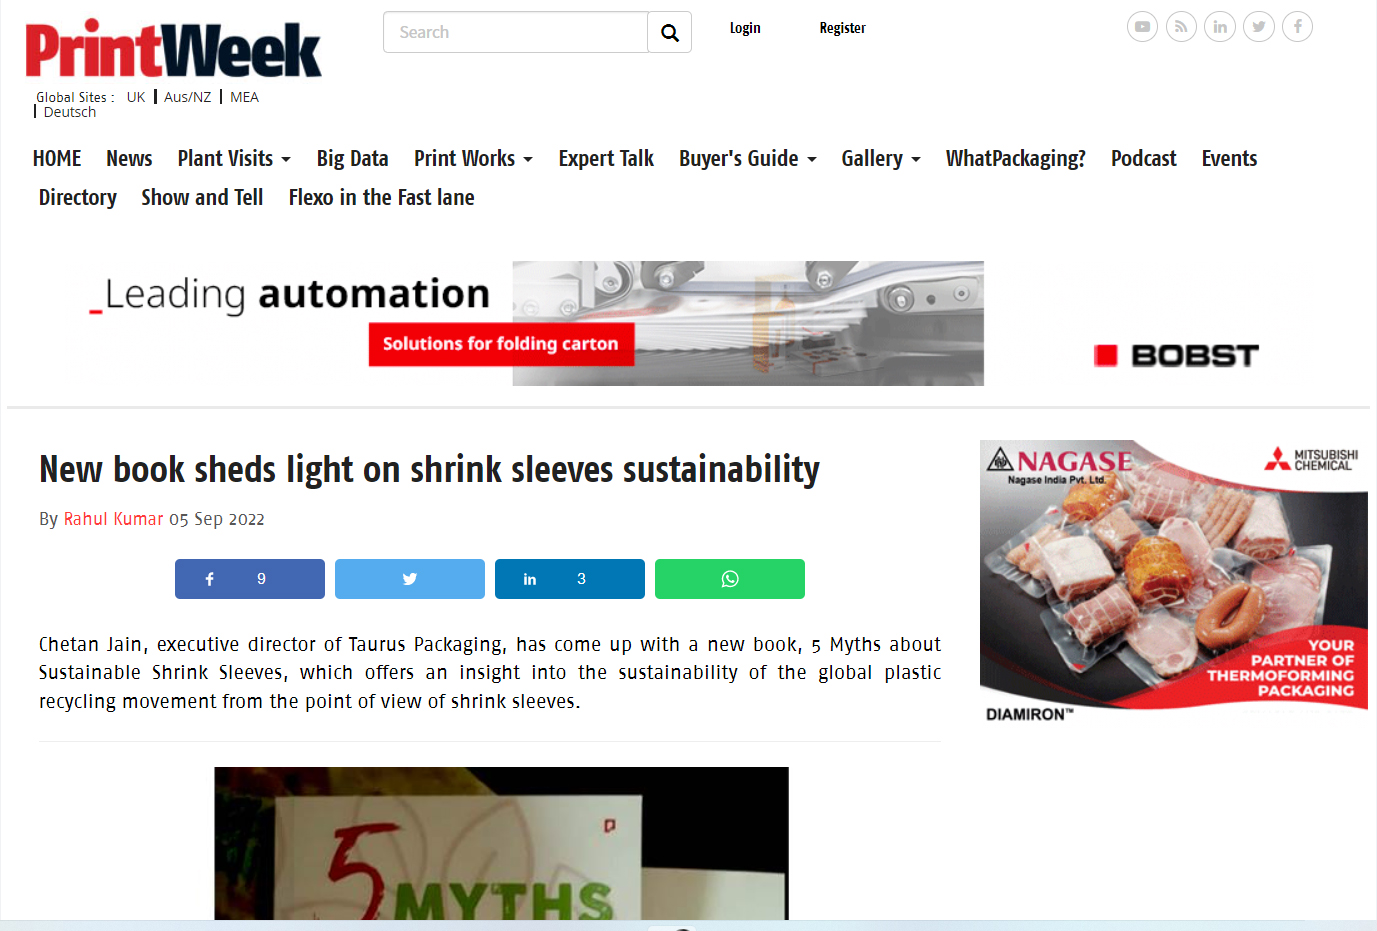Expand the Plant Visits dropdown
1377x931 pixels.
234,159
